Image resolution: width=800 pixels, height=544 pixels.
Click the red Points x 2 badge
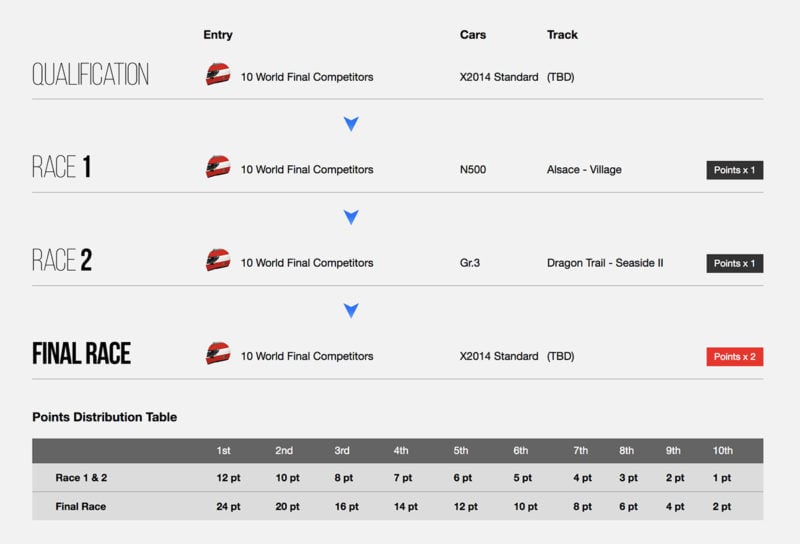pyautogui.click(x=735, y=357)
